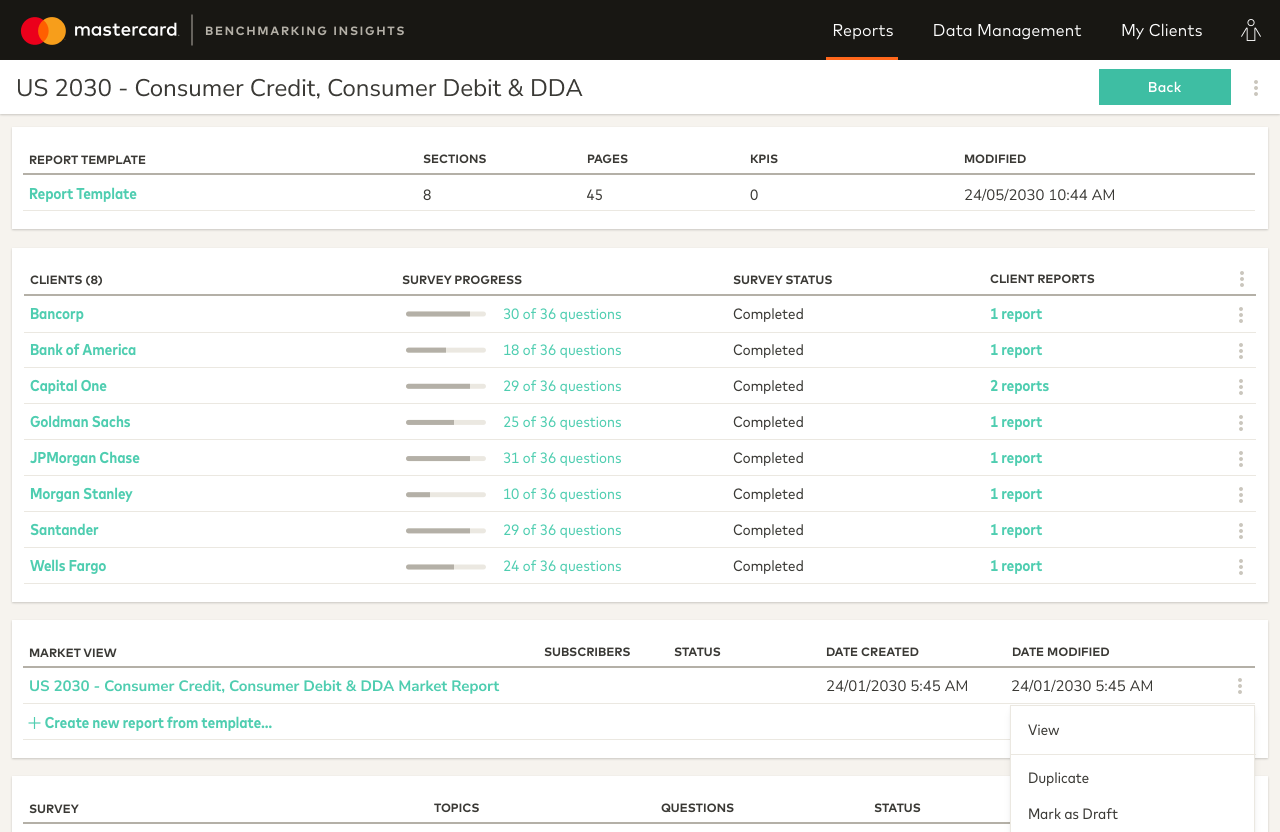The height and width of the screenshot is (832, 1280).
Task: Open the My Clients tab
Action: 1162,30
